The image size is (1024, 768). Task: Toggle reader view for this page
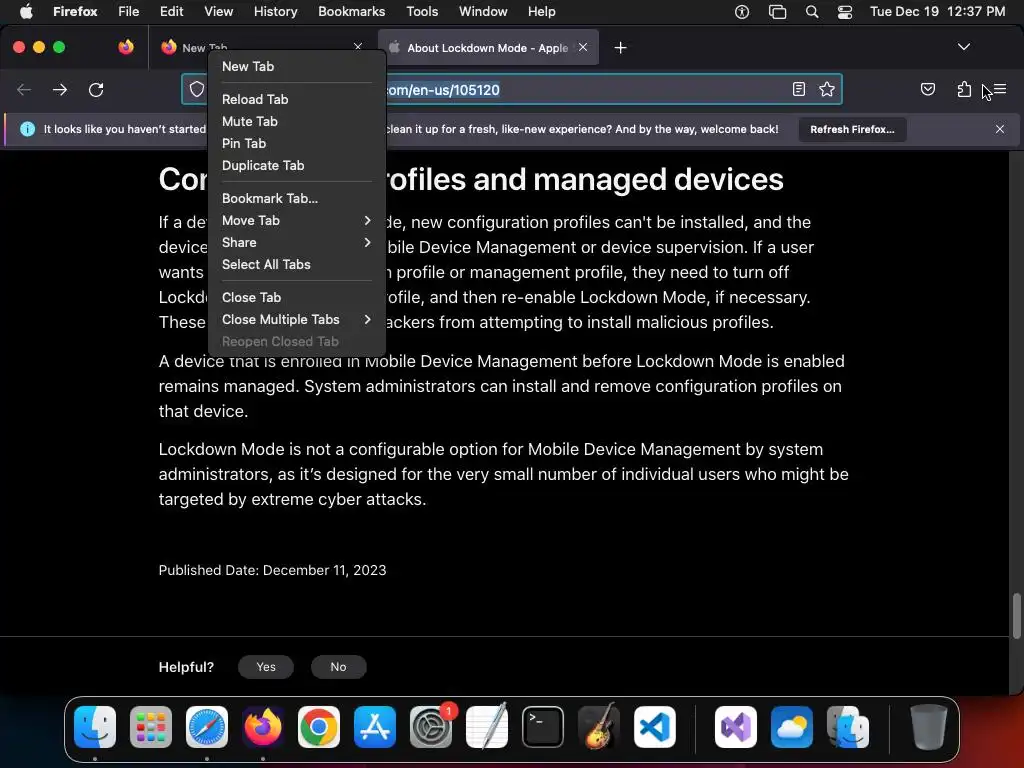tap(798, 89)
